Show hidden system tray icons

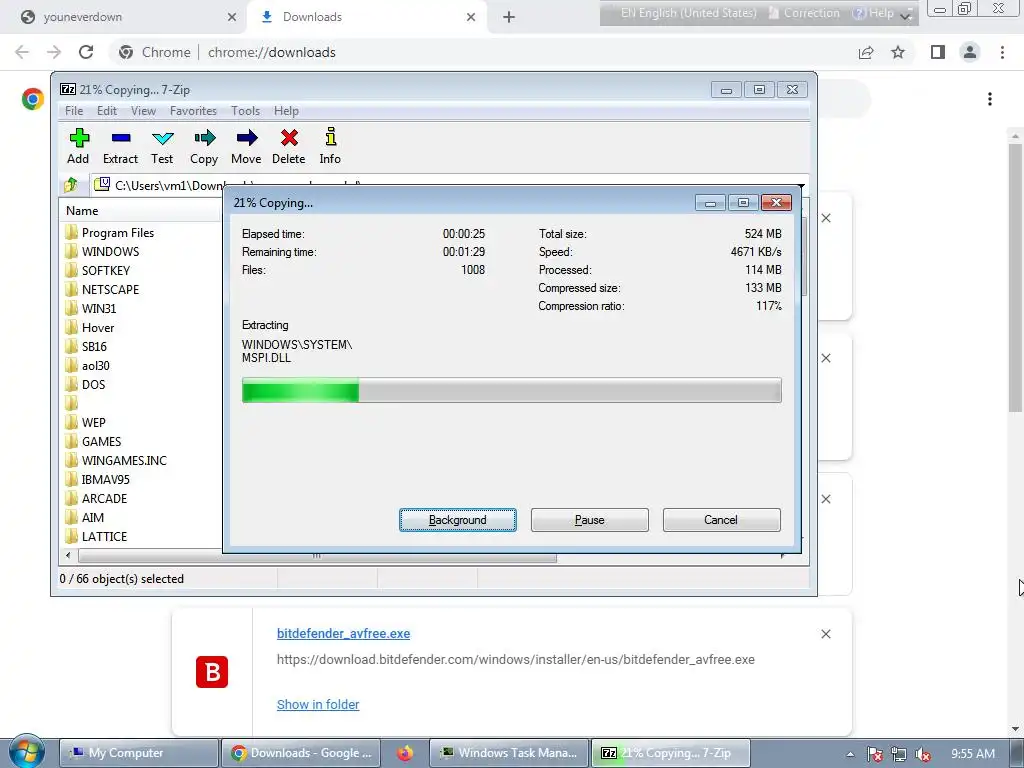point(850,754)
